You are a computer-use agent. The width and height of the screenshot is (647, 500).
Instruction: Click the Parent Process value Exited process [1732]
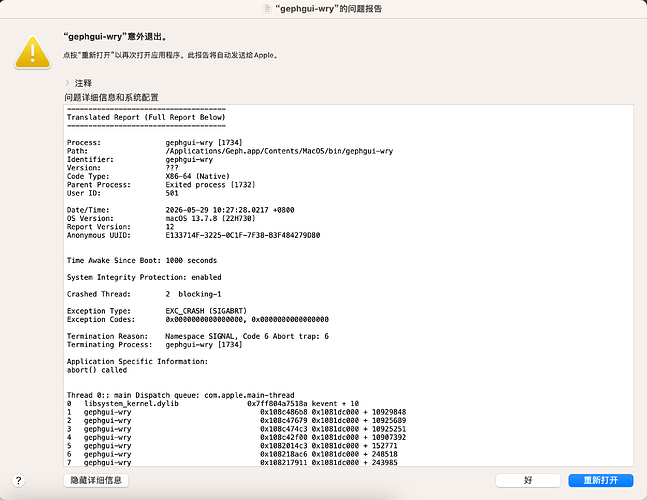[210, 185]
